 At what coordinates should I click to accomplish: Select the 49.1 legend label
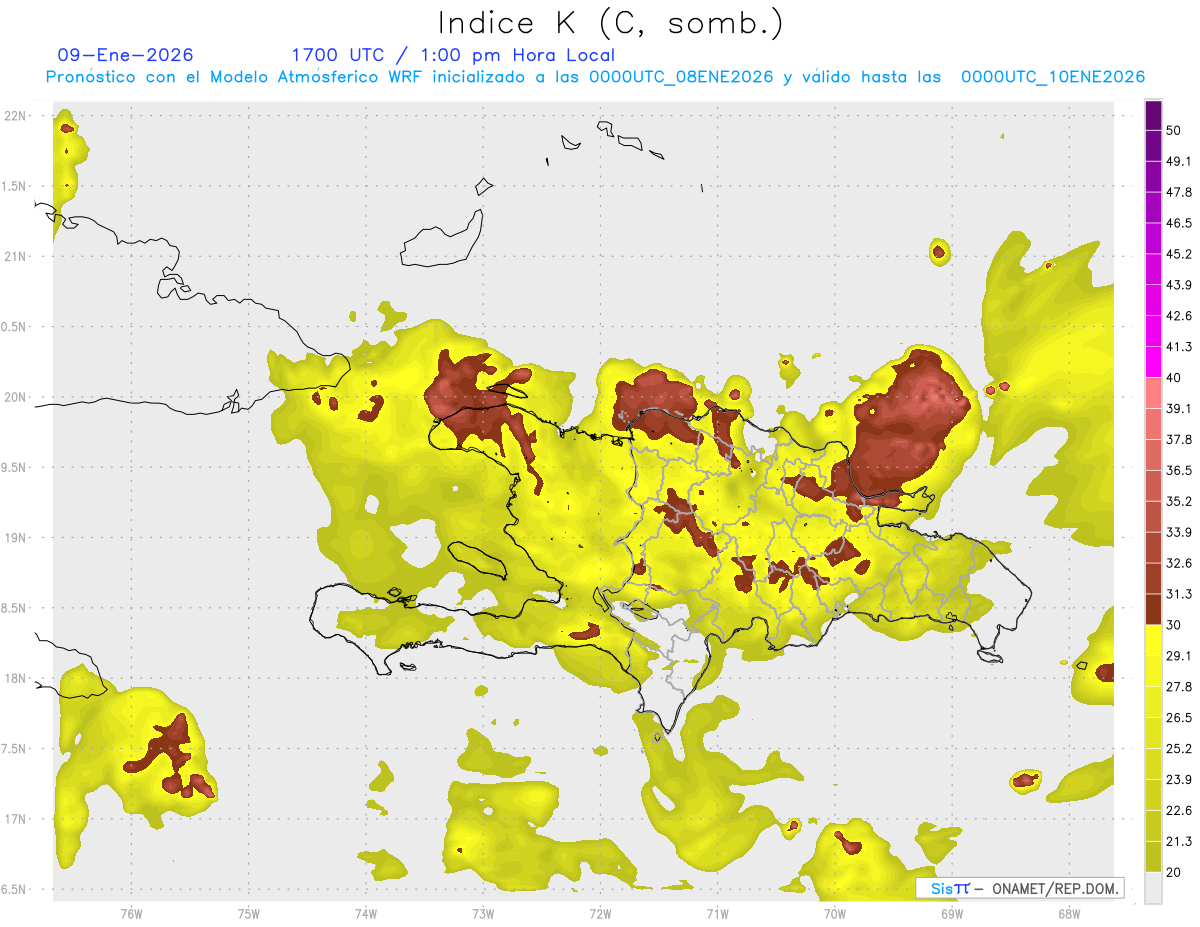(x=1178, y=161)
